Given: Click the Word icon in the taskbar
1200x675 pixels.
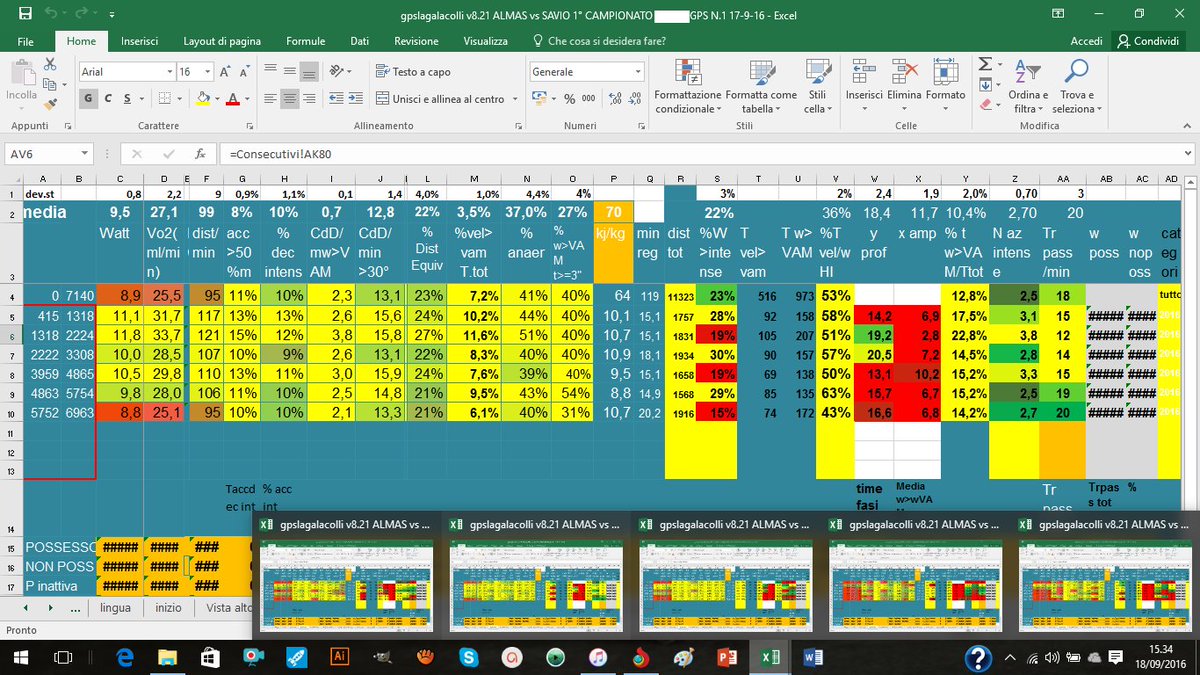Looking at the screenshot, I should (811, 657).
